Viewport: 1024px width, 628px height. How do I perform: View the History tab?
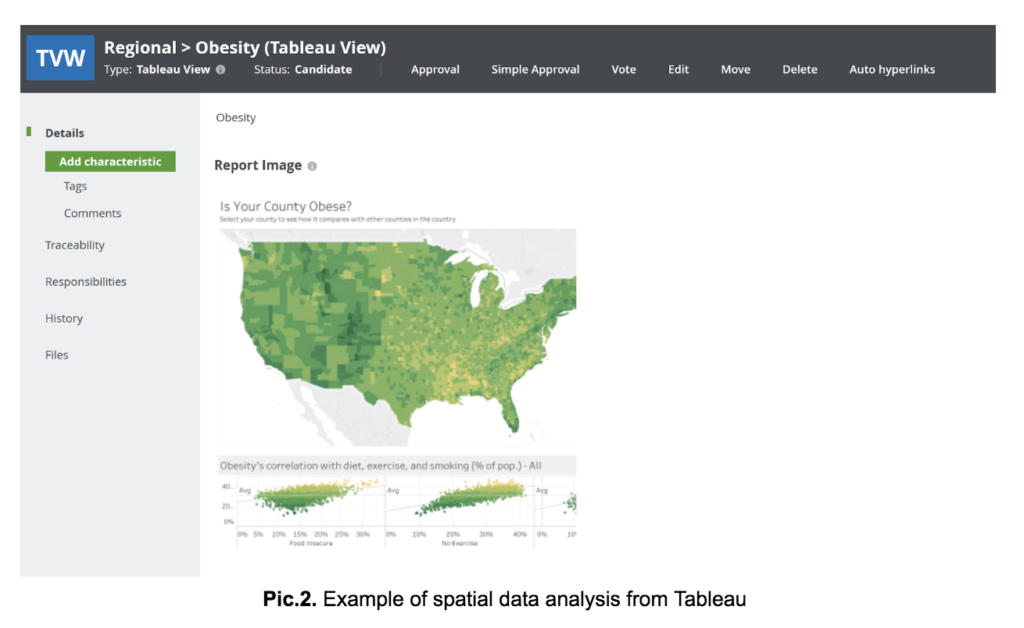pyautogui.click(x=64, y=318)
